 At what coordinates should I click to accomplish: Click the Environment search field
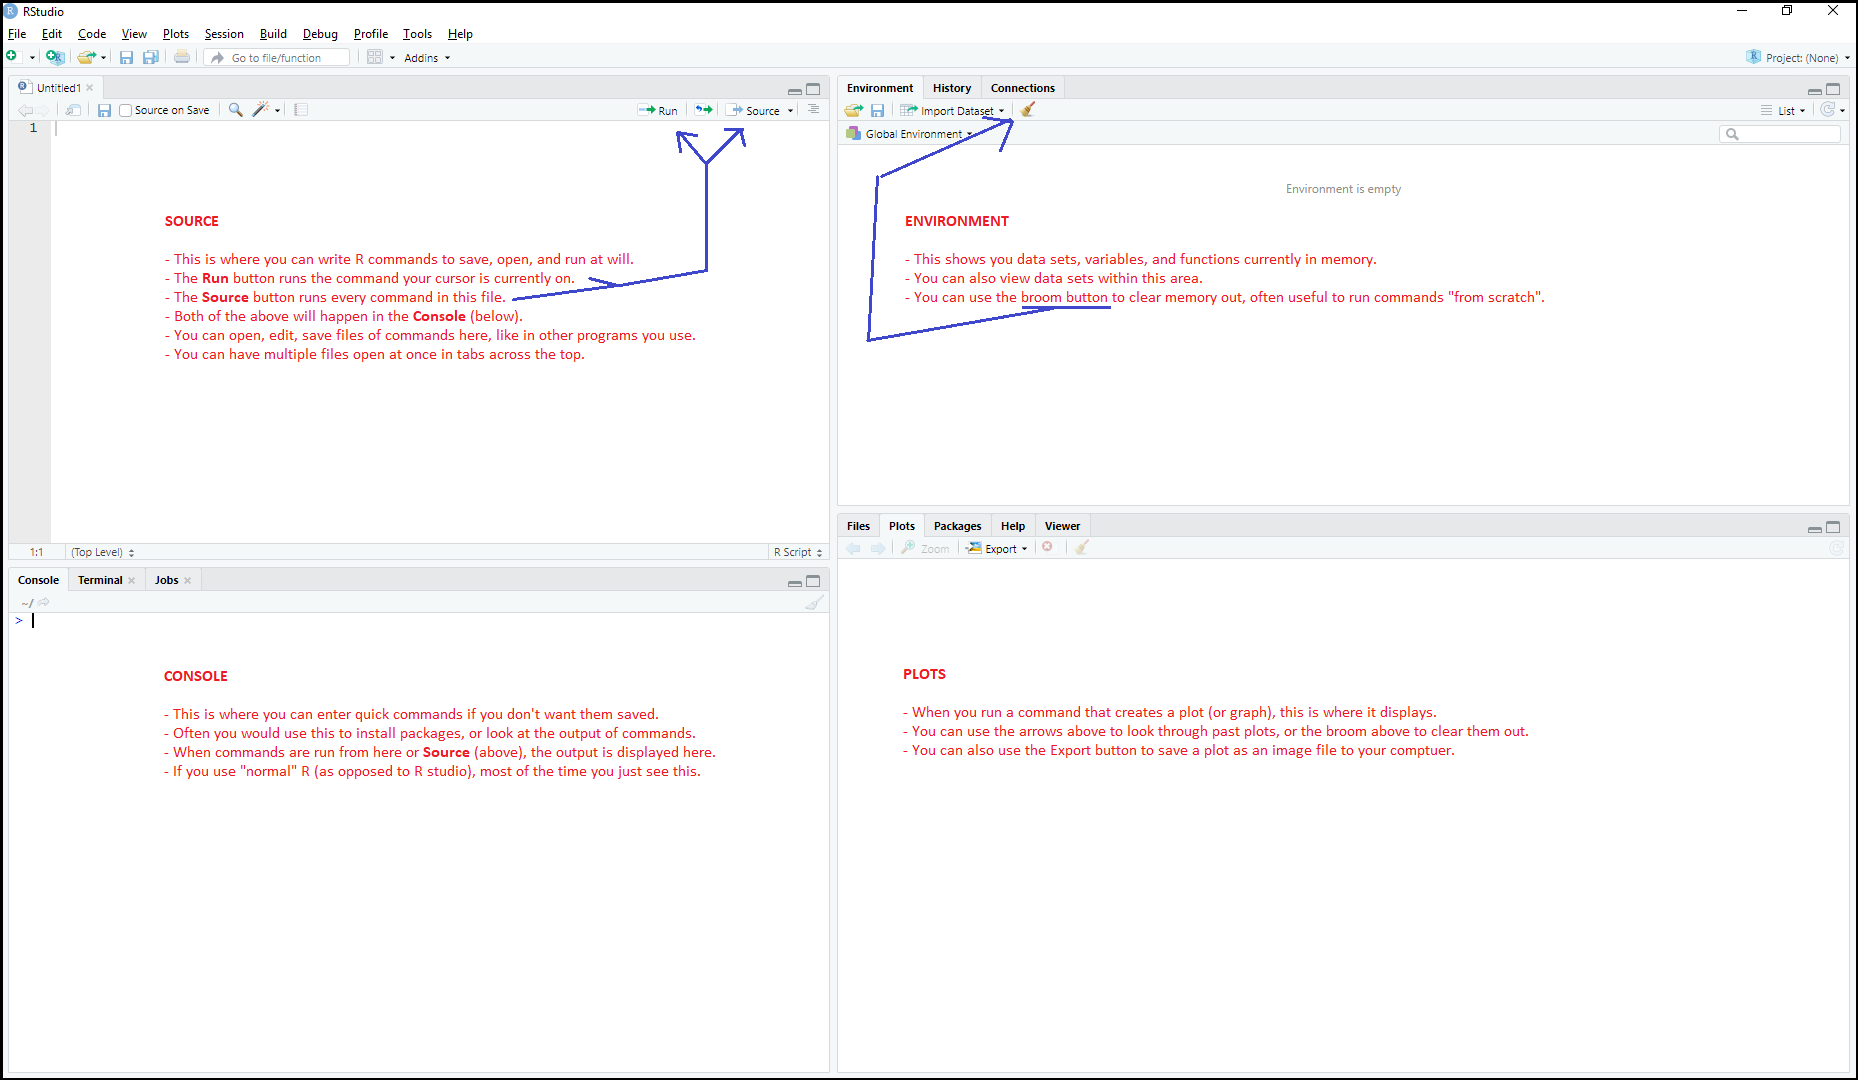pos(1780,134)
